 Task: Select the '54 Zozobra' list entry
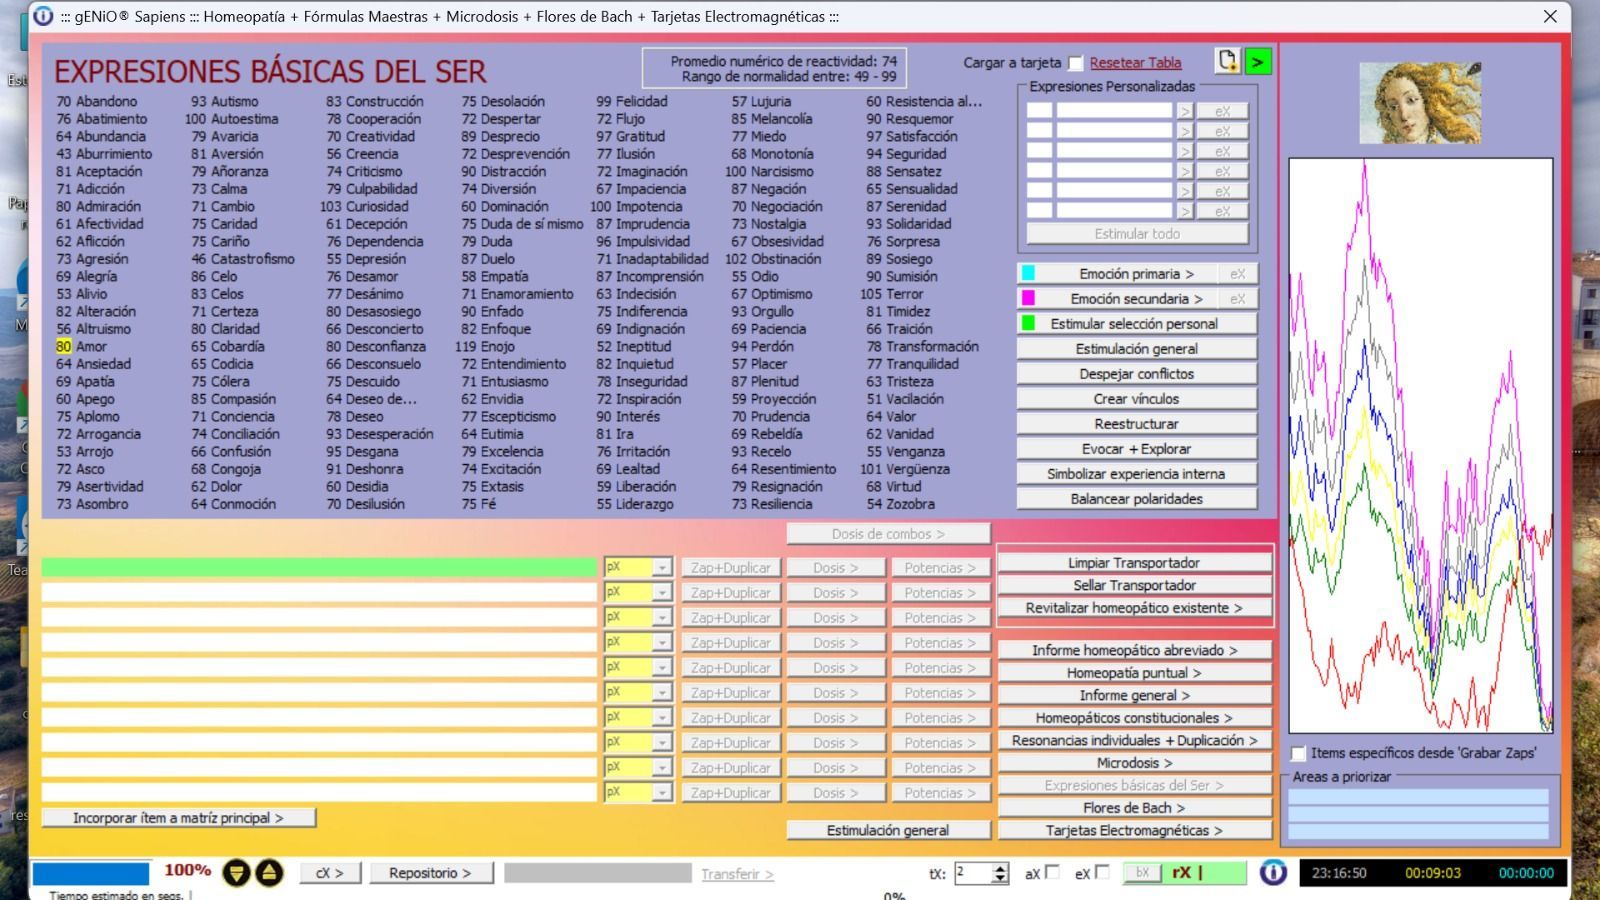pos(900,504)
